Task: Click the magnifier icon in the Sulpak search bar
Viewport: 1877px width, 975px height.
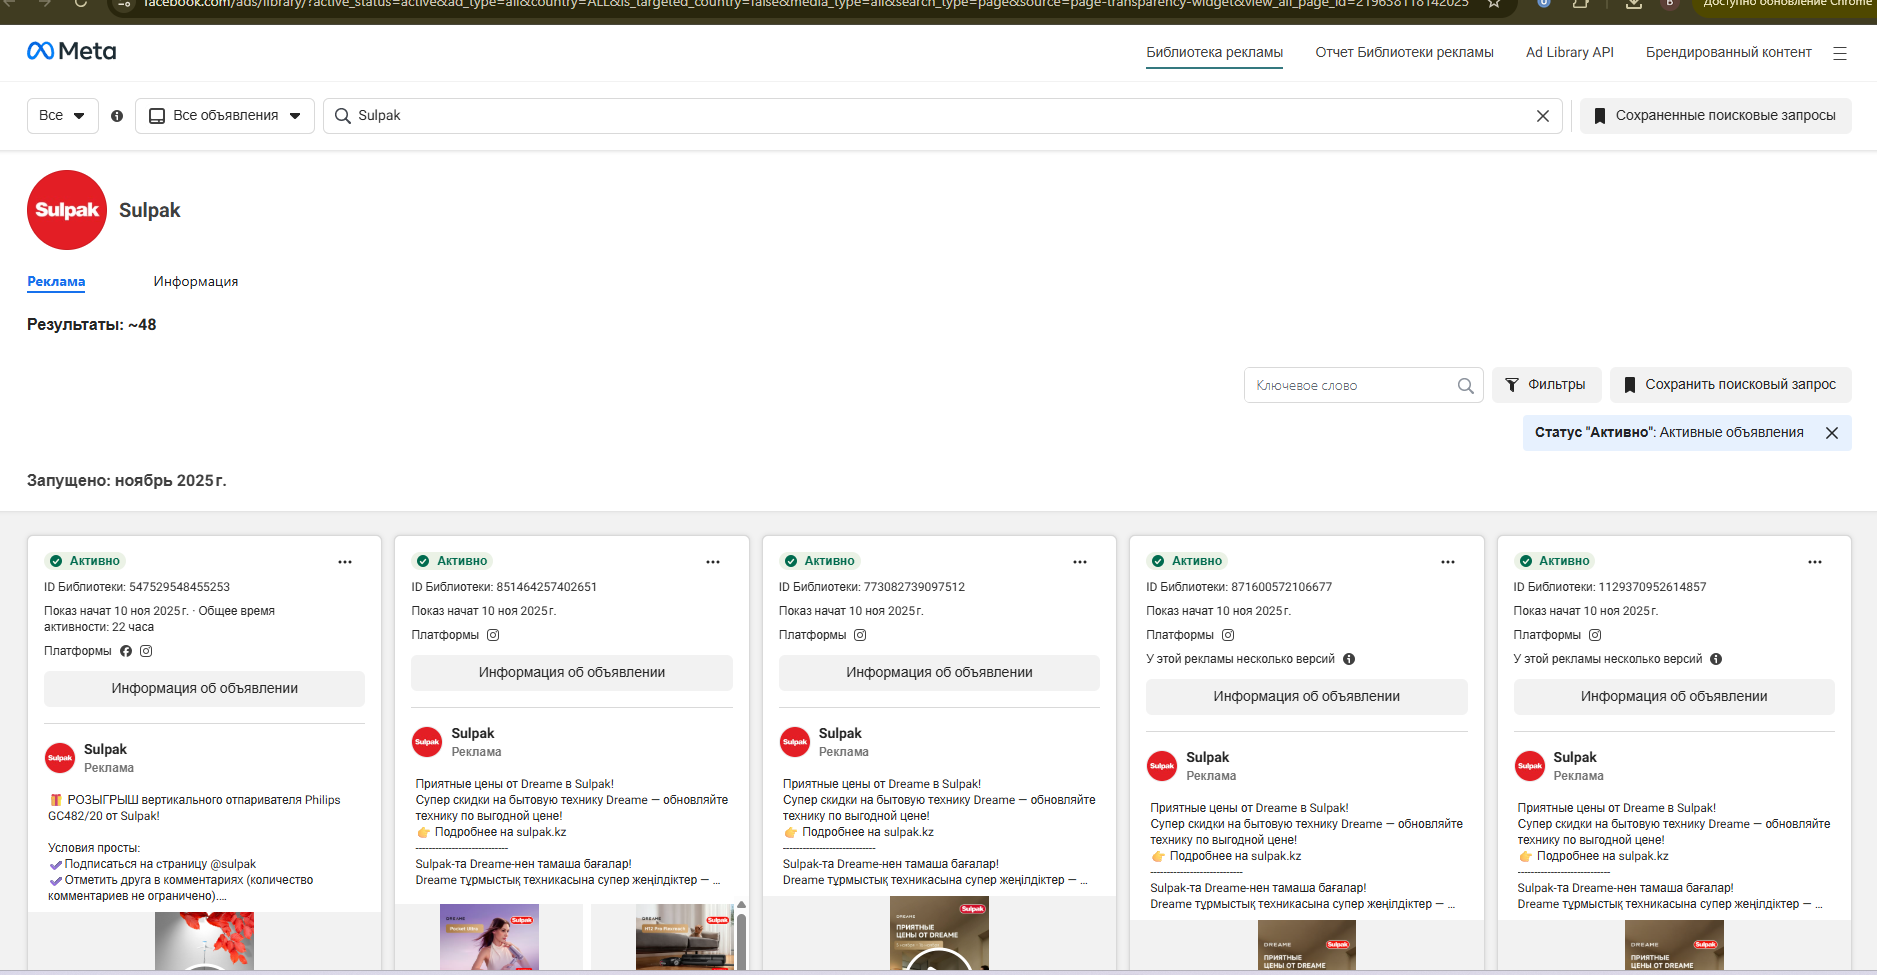Action: click(x=342, y=116)
